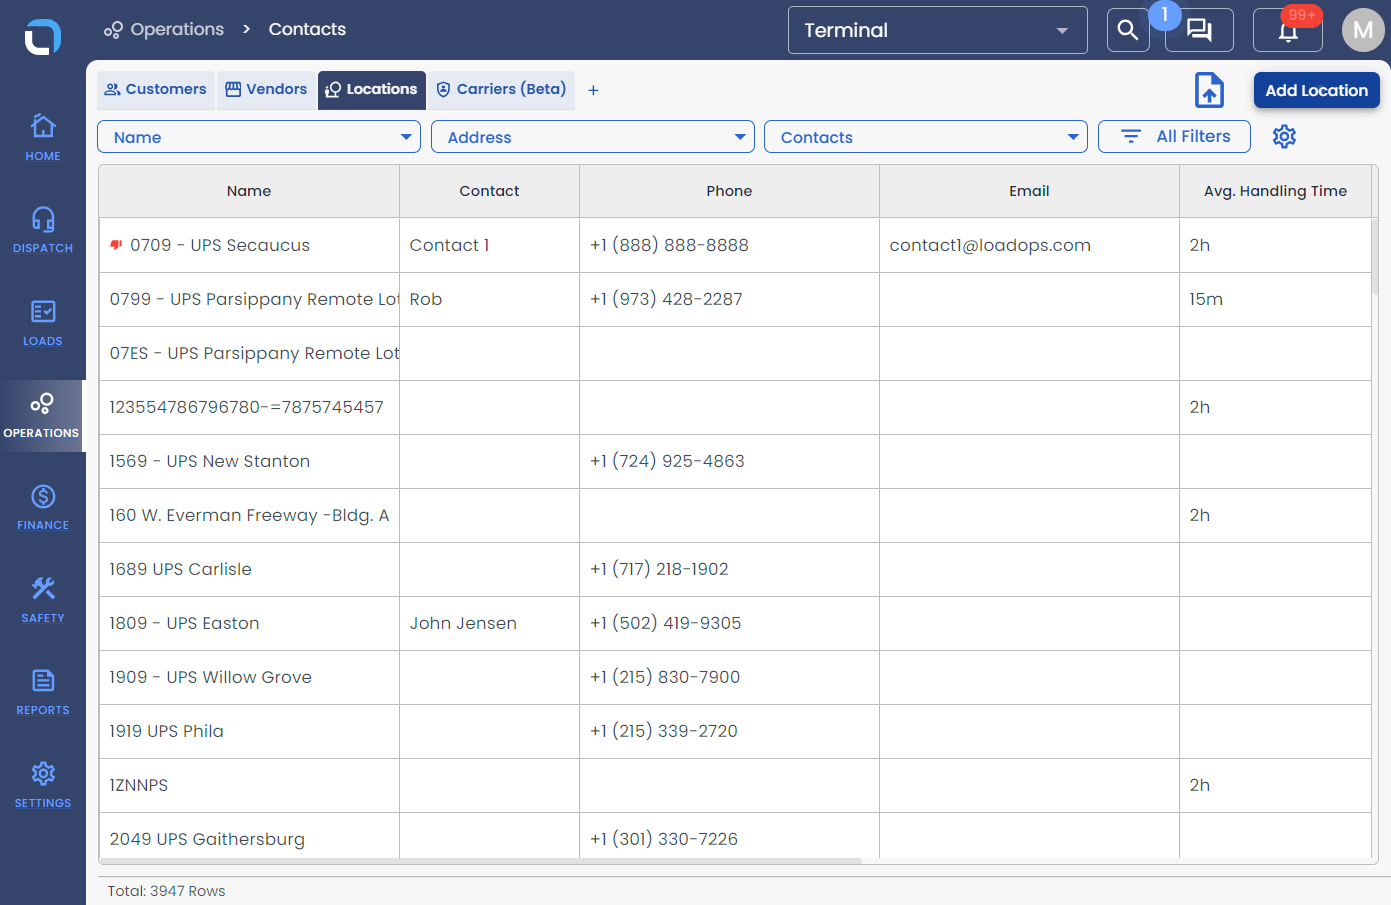Open the Finance section
1391x905 pixels.
point(43,506)
